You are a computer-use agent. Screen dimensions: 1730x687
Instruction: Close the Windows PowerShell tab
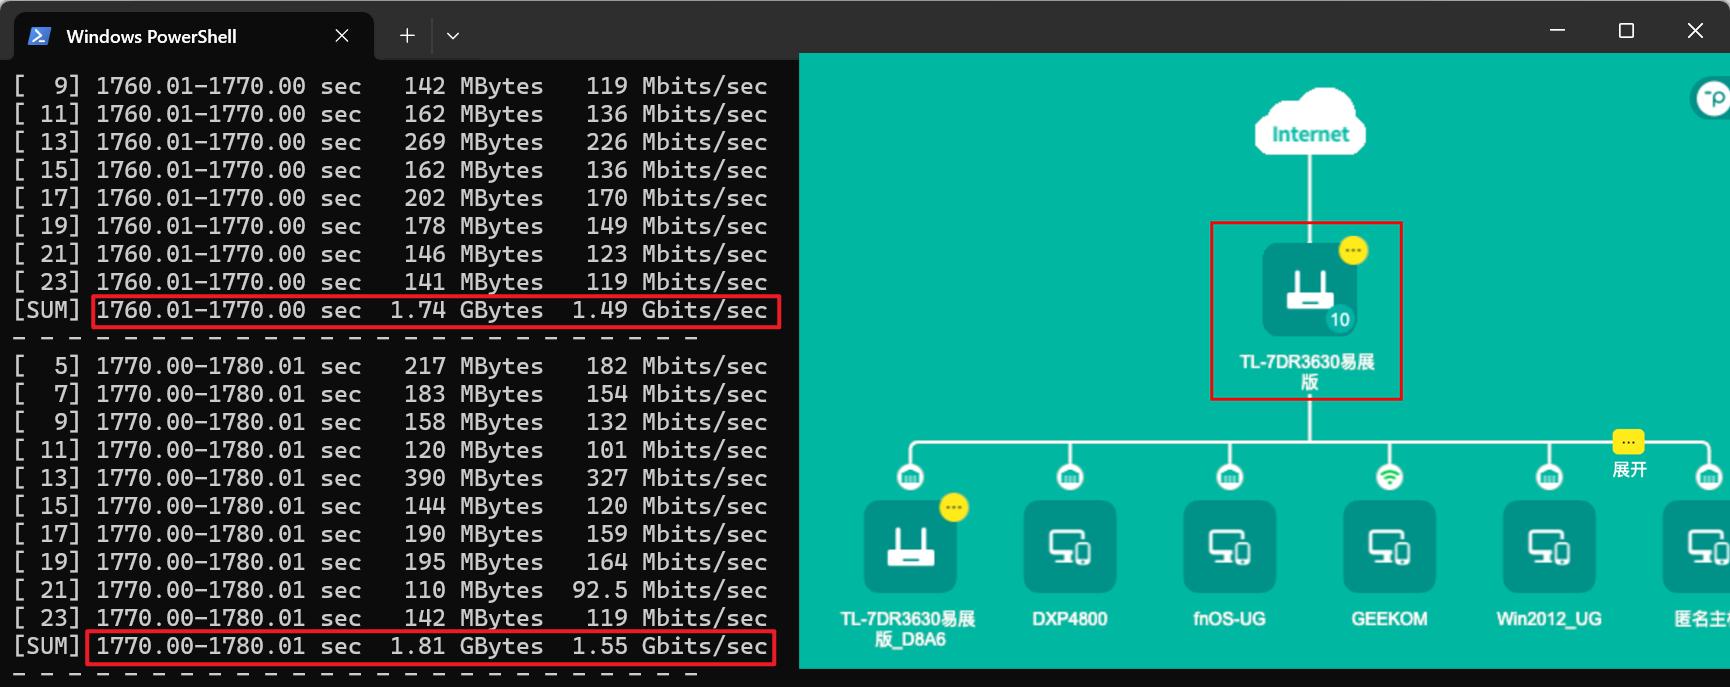coord(342,36)
